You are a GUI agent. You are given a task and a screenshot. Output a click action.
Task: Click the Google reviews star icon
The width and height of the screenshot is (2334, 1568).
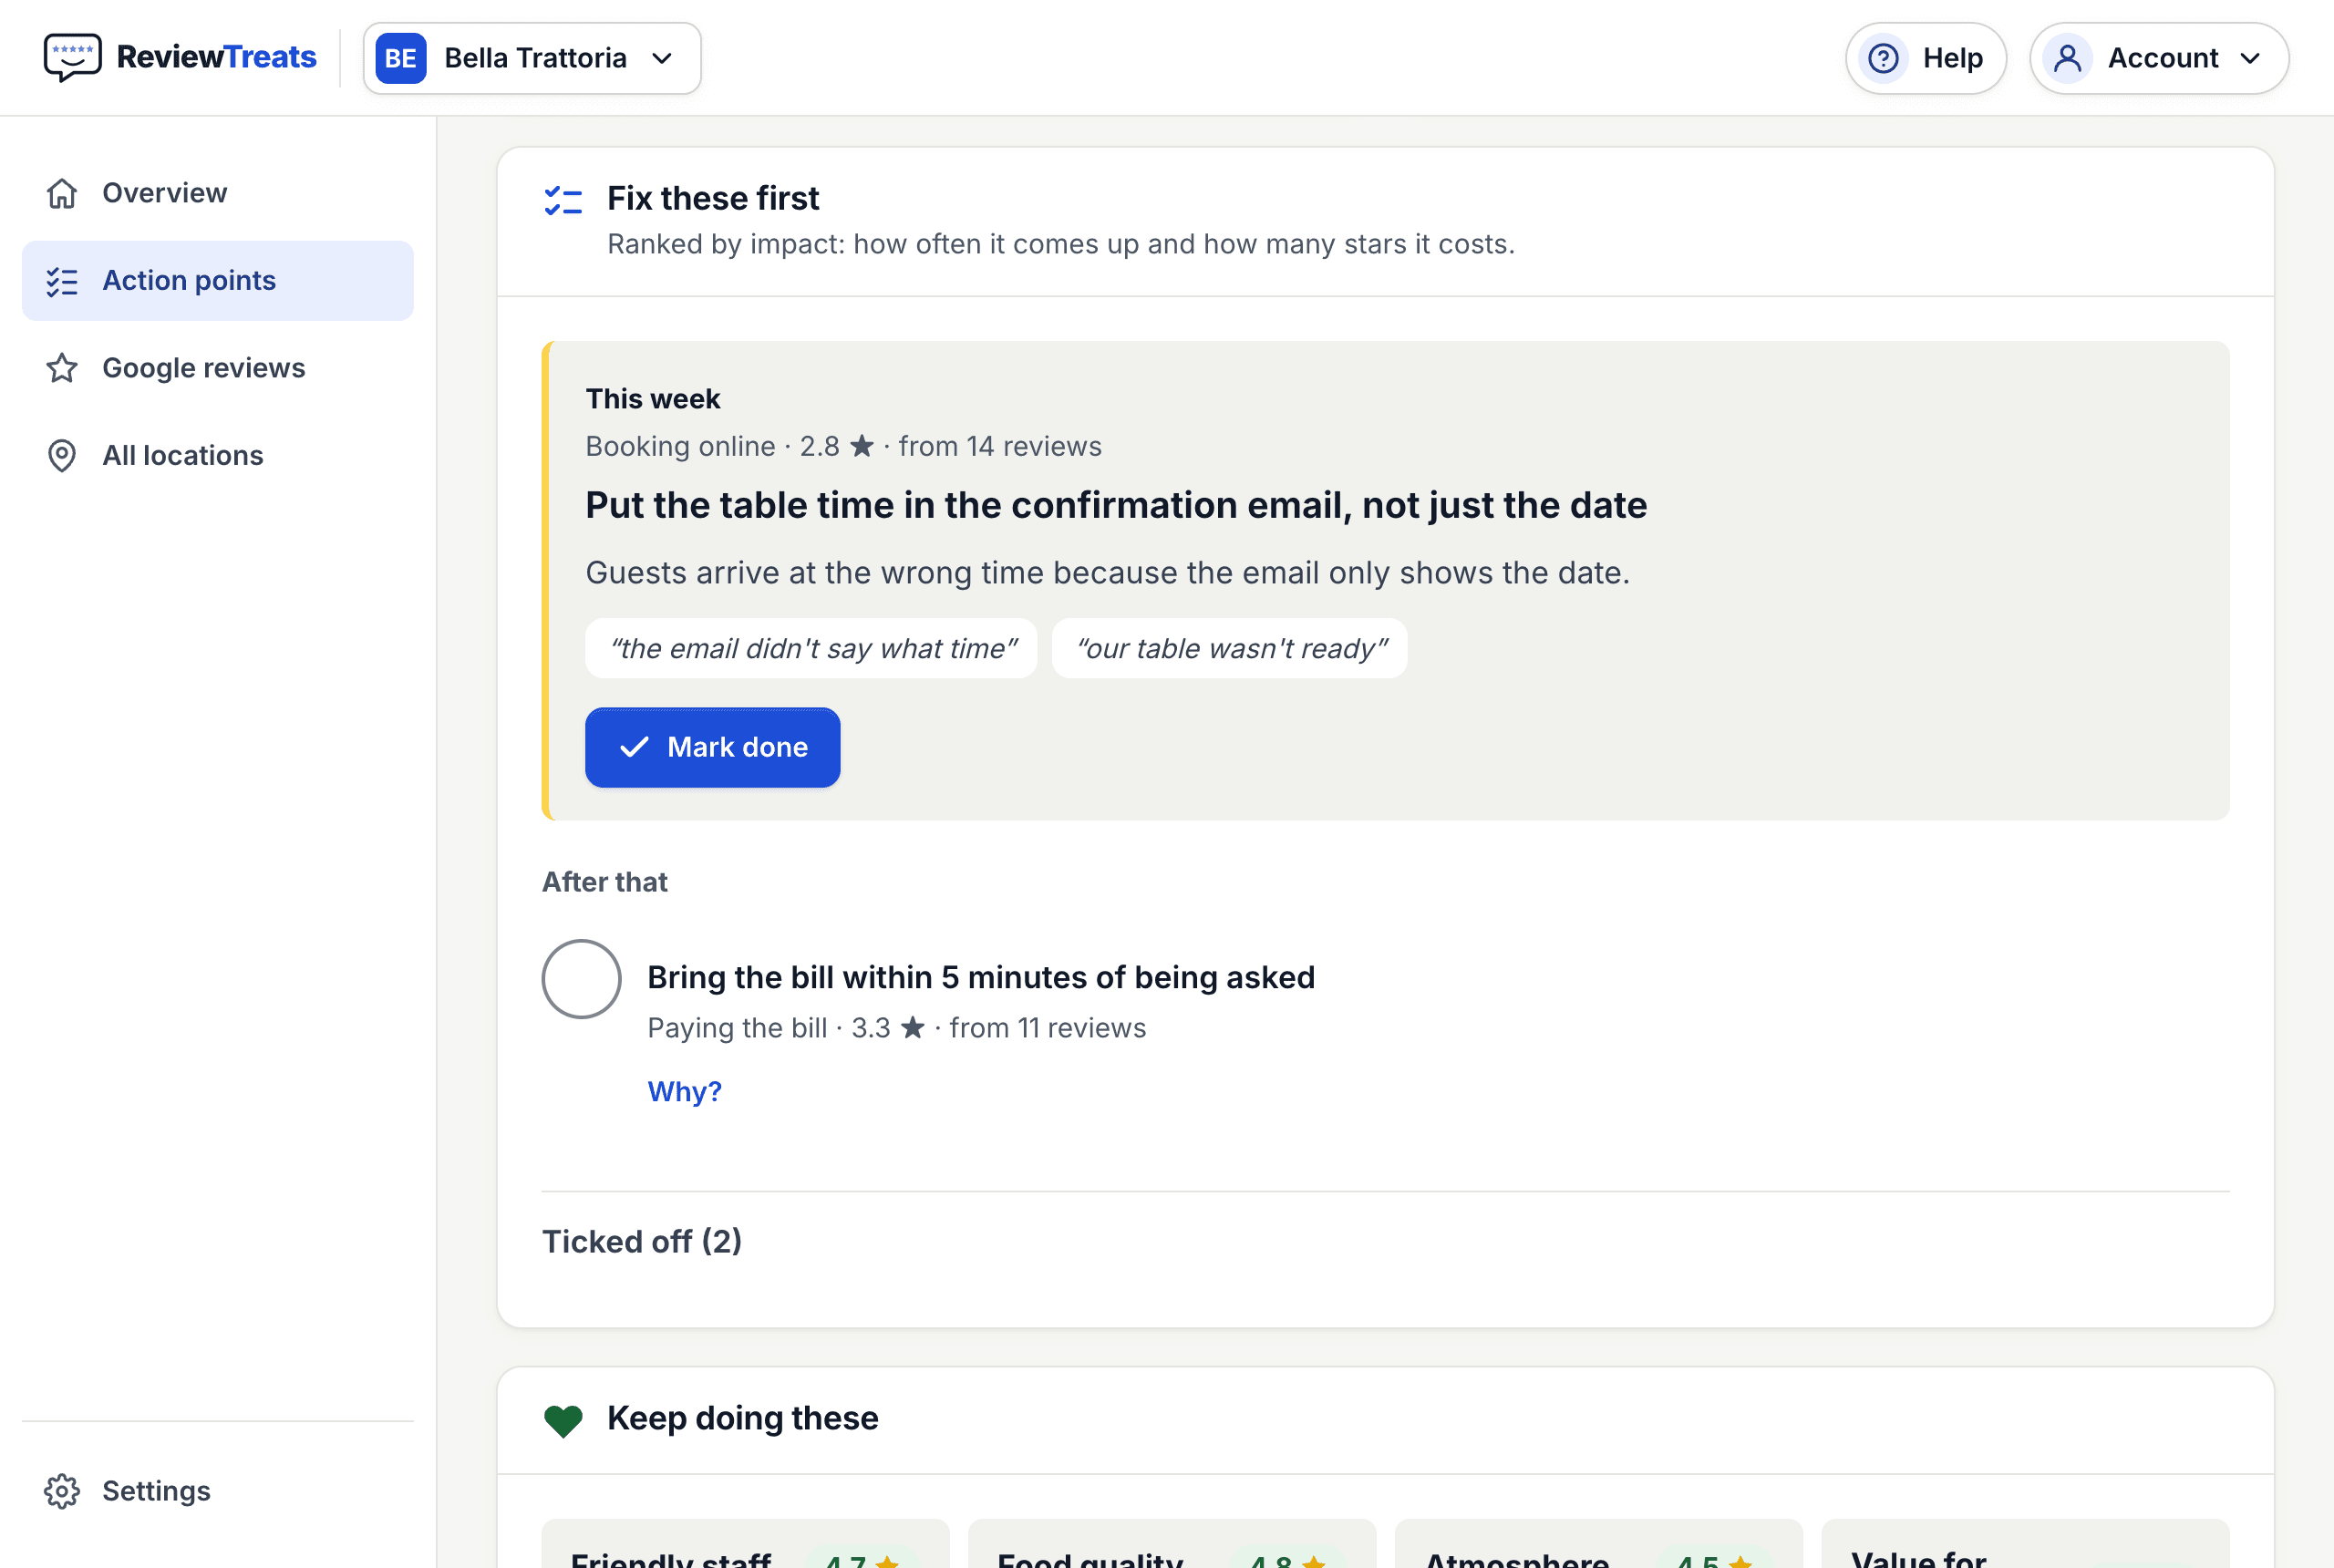tap(62, 368)
